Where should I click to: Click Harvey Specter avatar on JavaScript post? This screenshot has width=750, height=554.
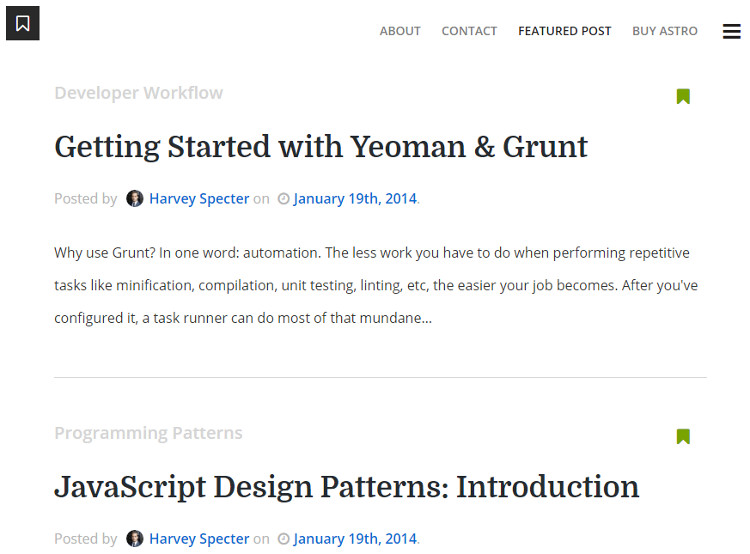(135, 539)
